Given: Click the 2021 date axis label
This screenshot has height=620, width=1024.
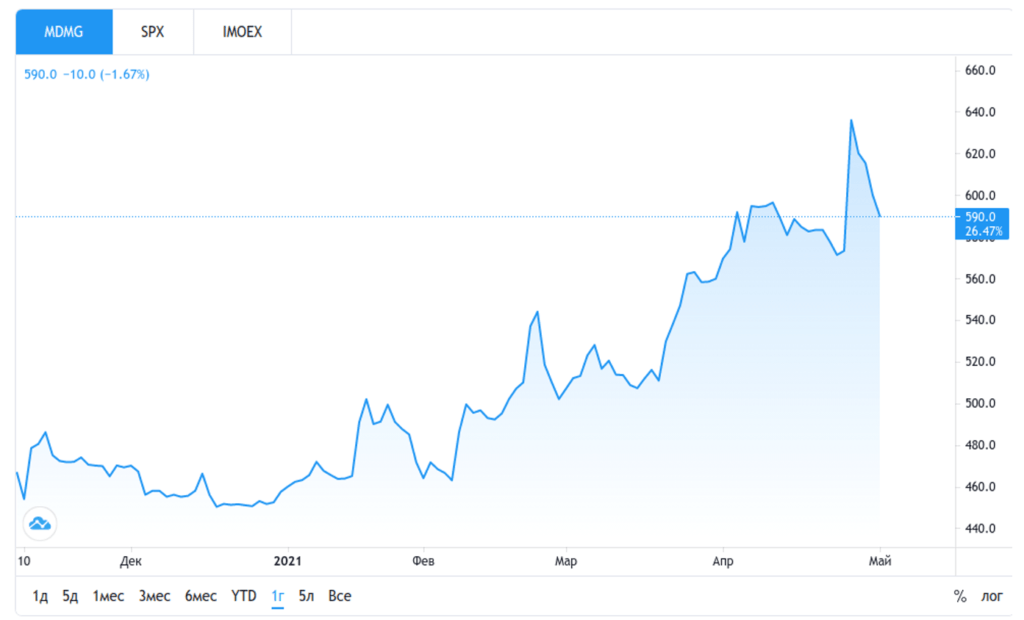Looking at the screenshot, I should (x=286, y=561).
